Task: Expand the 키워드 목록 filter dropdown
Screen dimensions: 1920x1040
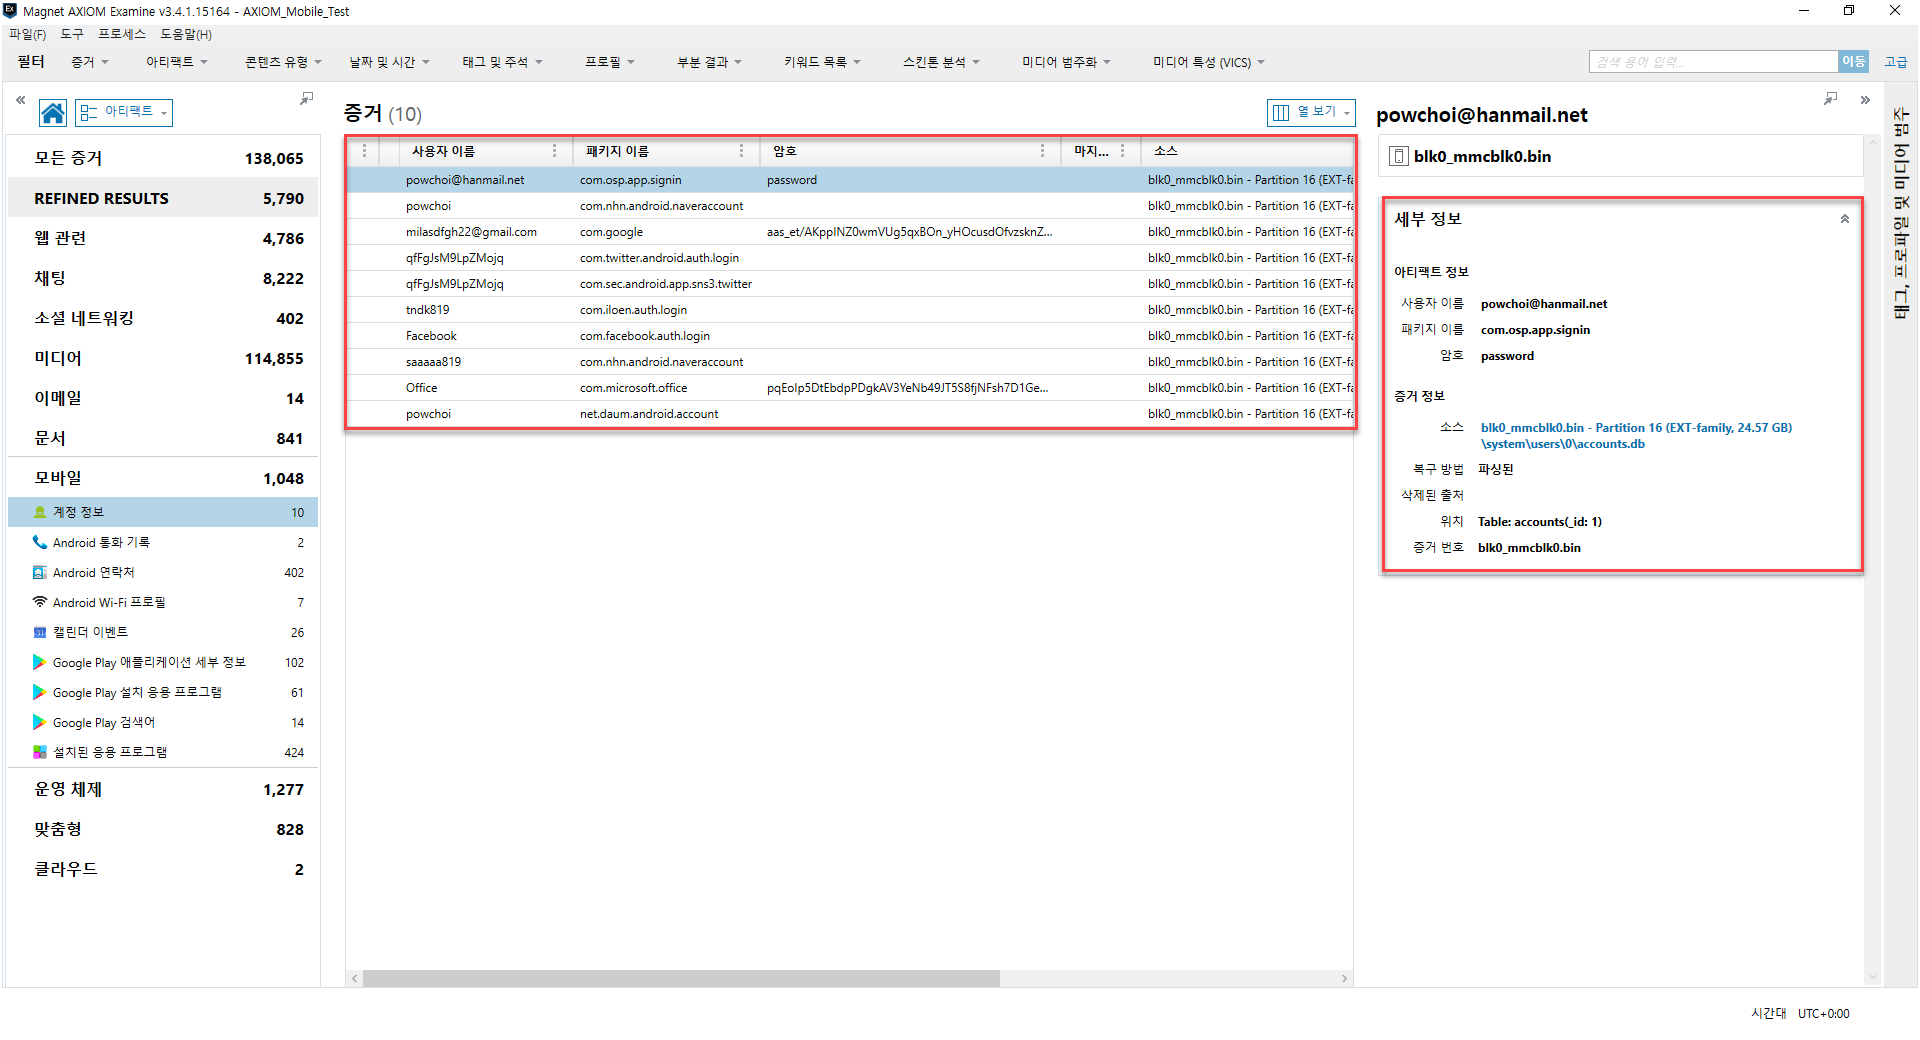Action: 822,62
